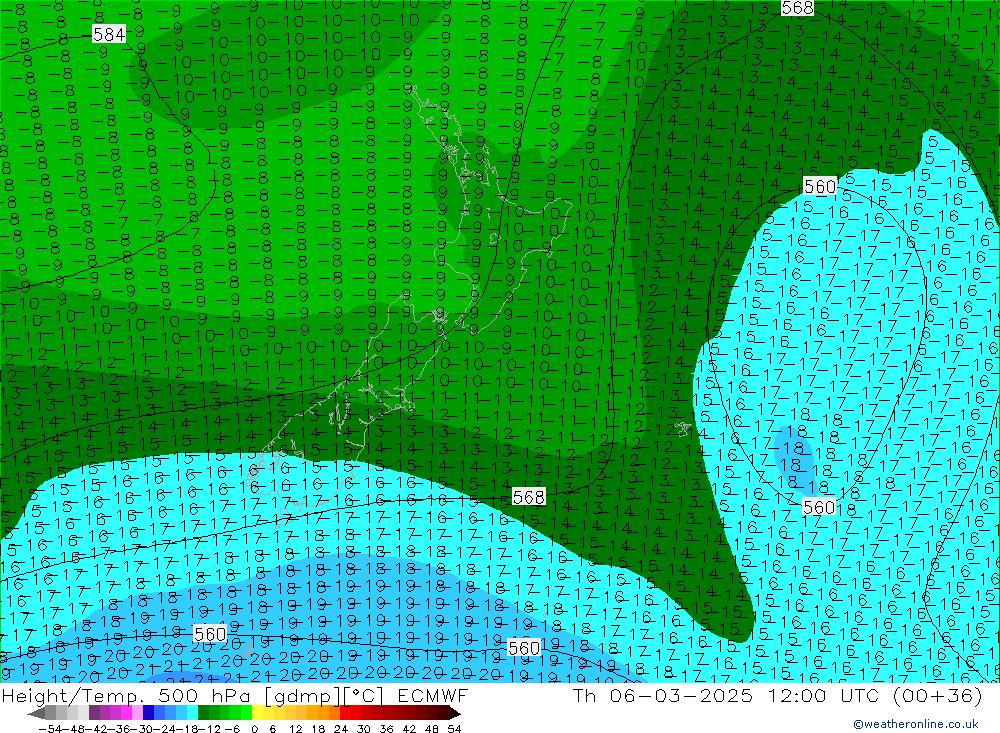
Task: Click the 0 legend value
Action: (254, 729)
